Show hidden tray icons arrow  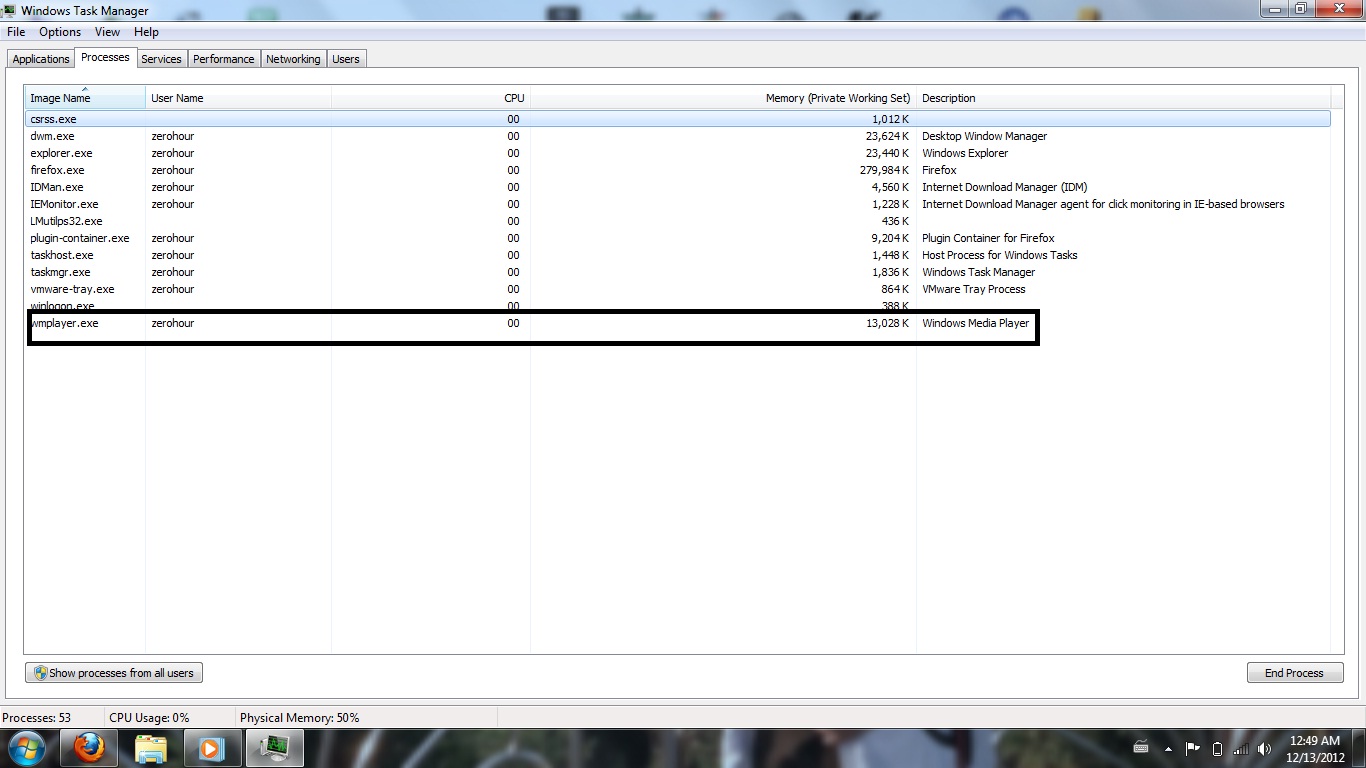(1168, 748)
